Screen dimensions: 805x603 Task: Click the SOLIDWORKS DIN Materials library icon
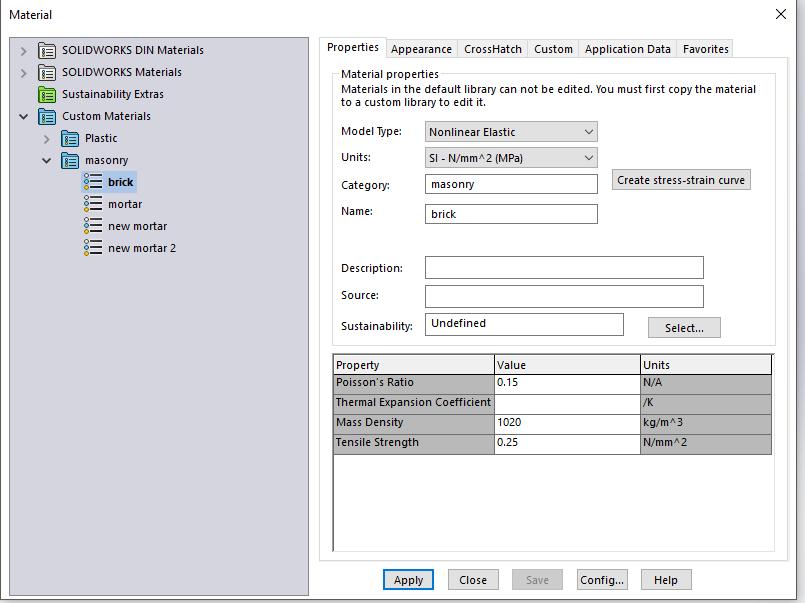[x=47, y=50]
